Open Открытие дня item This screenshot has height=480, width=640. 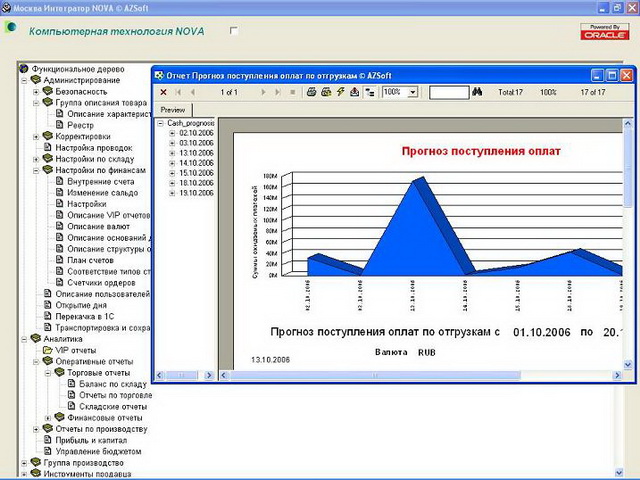coord(81,305)
